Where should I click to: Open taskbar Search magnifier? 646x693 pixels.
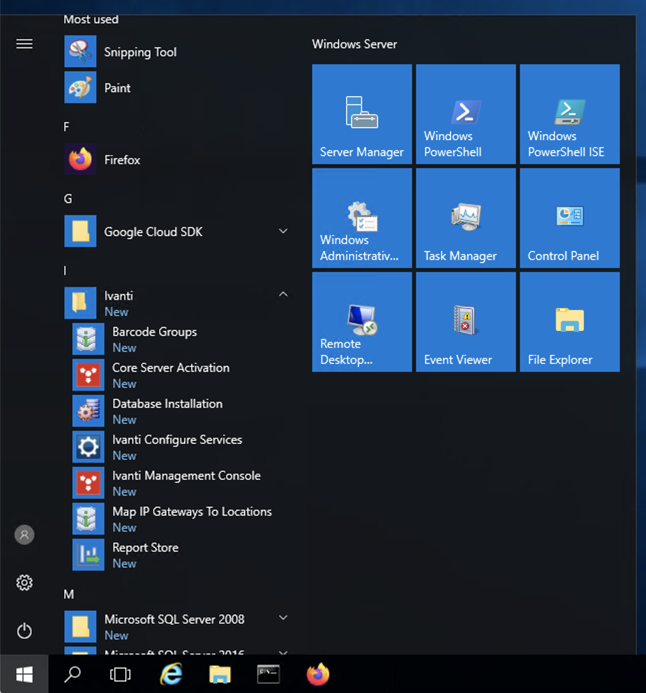coord(72,674)
